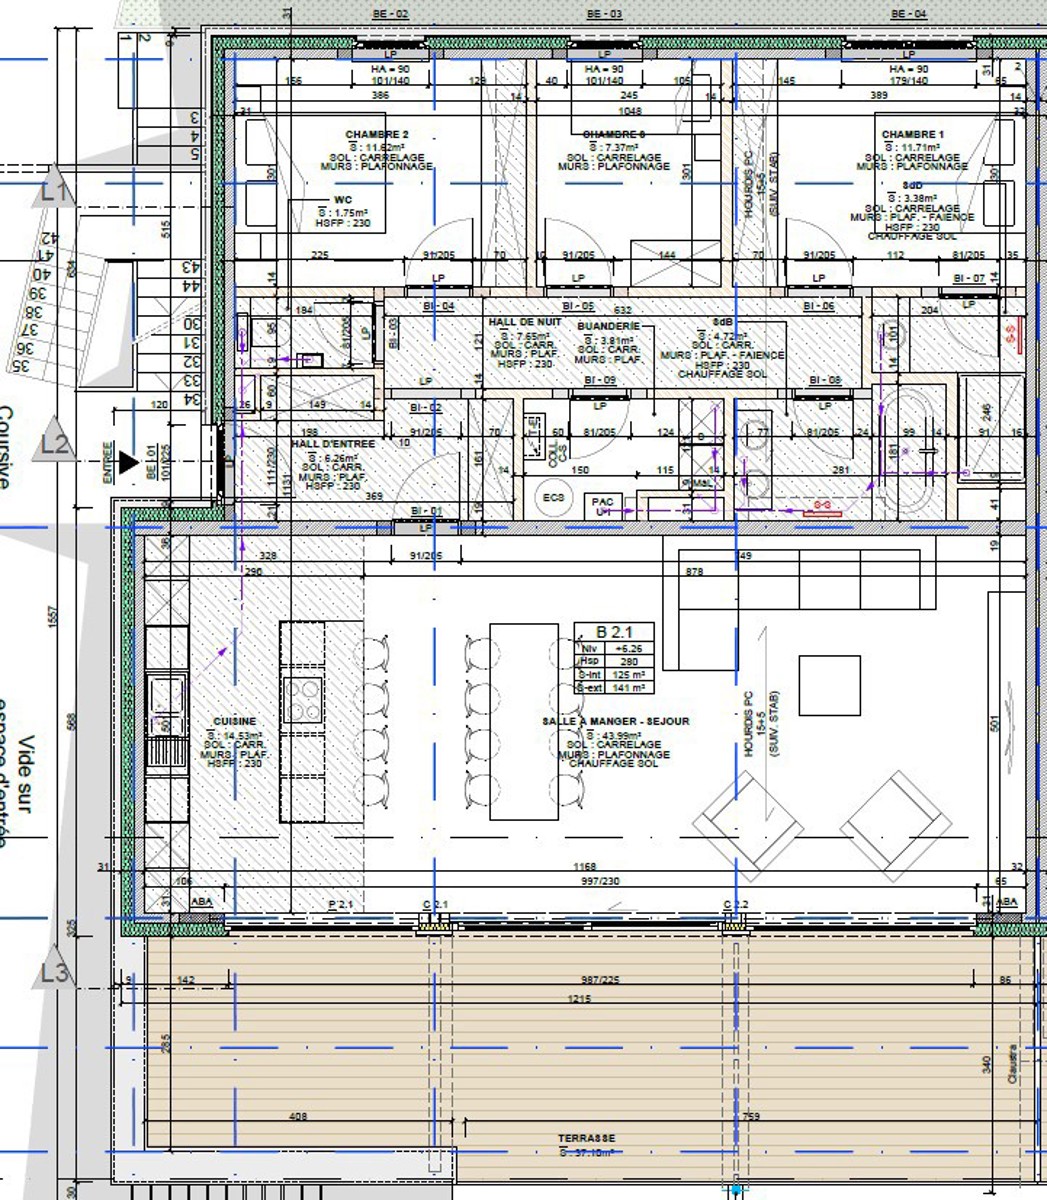This screenshot has height=1200, width=1047.
Task: Click the CHAMBRE 1 room label
Action: pos(912,134)
